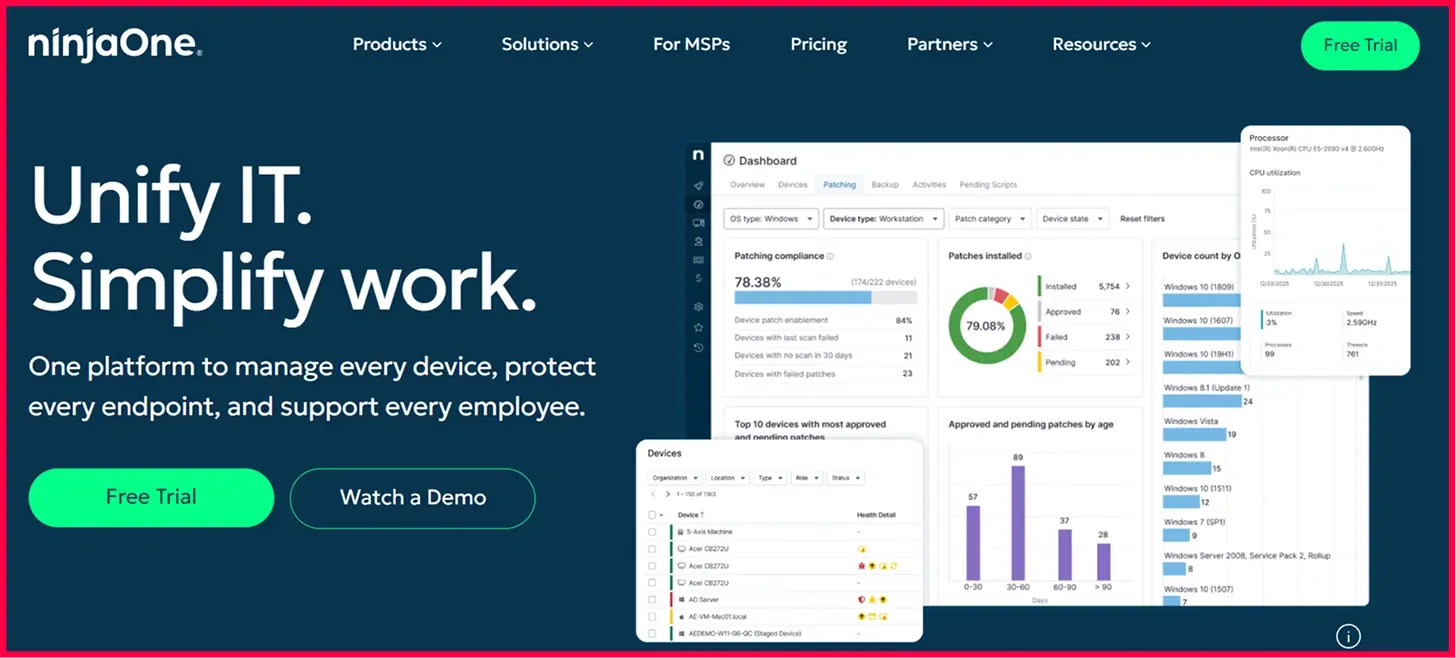The height and width of the screenshot is (658, 1456).
Task: Click the star favorites icon in sidebar
Action: pos(698,327)
